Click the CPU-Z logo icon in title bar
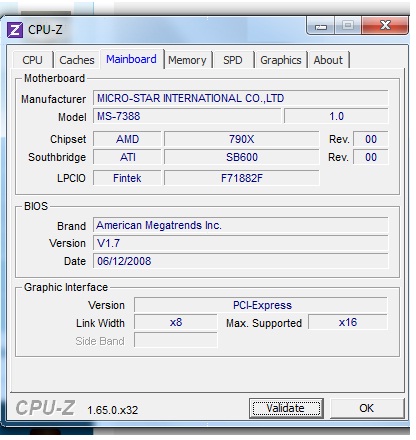Viewport: 416px width, 440px height. (15, 30)
